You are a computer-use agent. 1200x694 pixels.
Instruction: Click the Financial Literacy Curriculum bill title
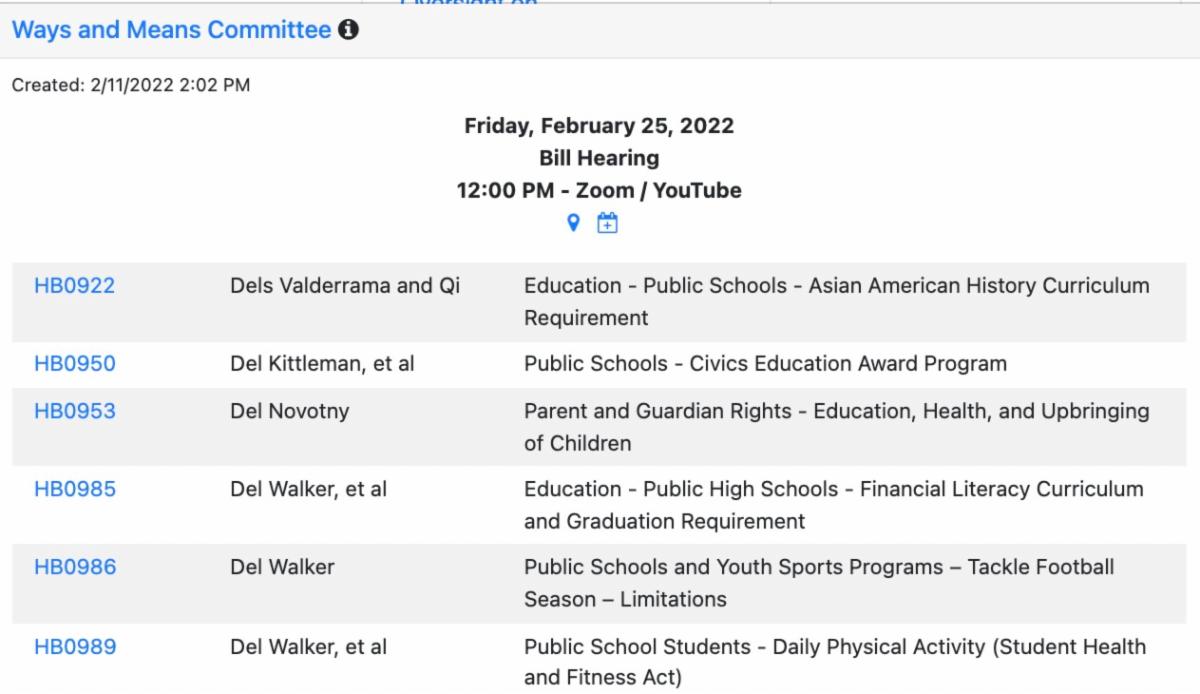[x=833, y=505]
